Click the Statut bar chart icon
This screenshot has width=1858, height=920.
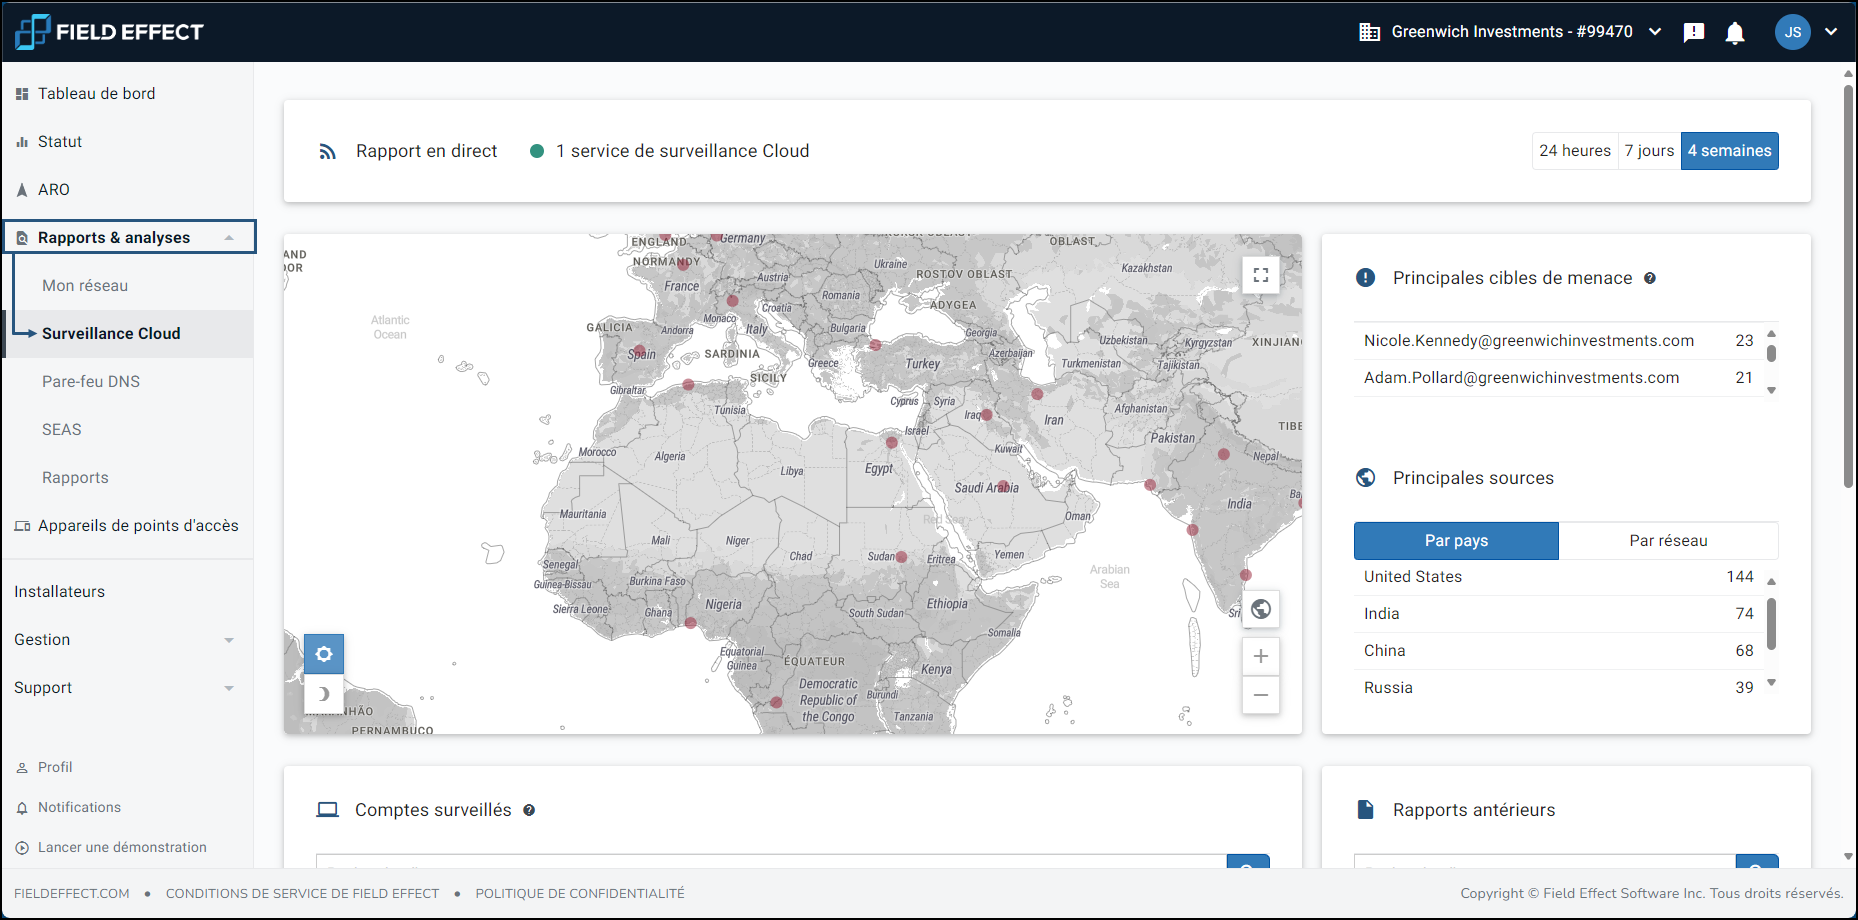pos(22,142)
